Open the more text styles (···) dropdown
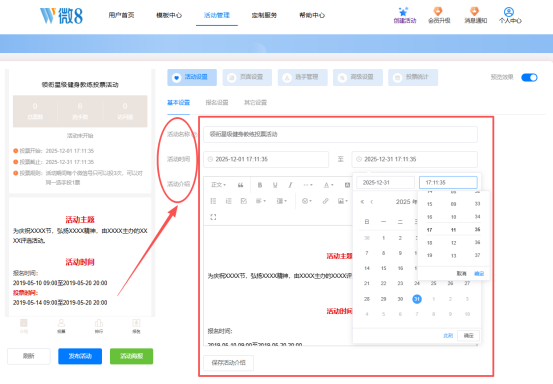 click(x=308, y=185)
